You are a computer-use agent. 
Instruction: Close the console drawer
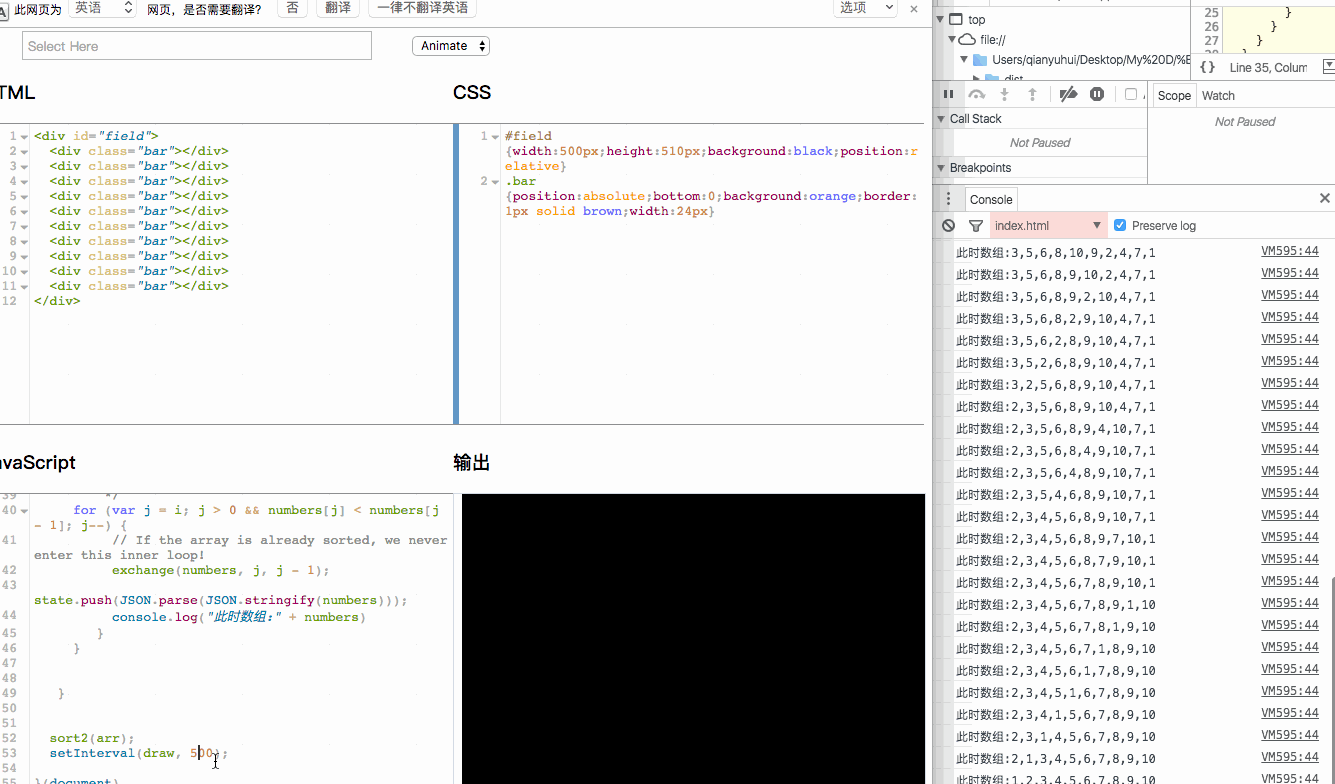coord(1325,199)
